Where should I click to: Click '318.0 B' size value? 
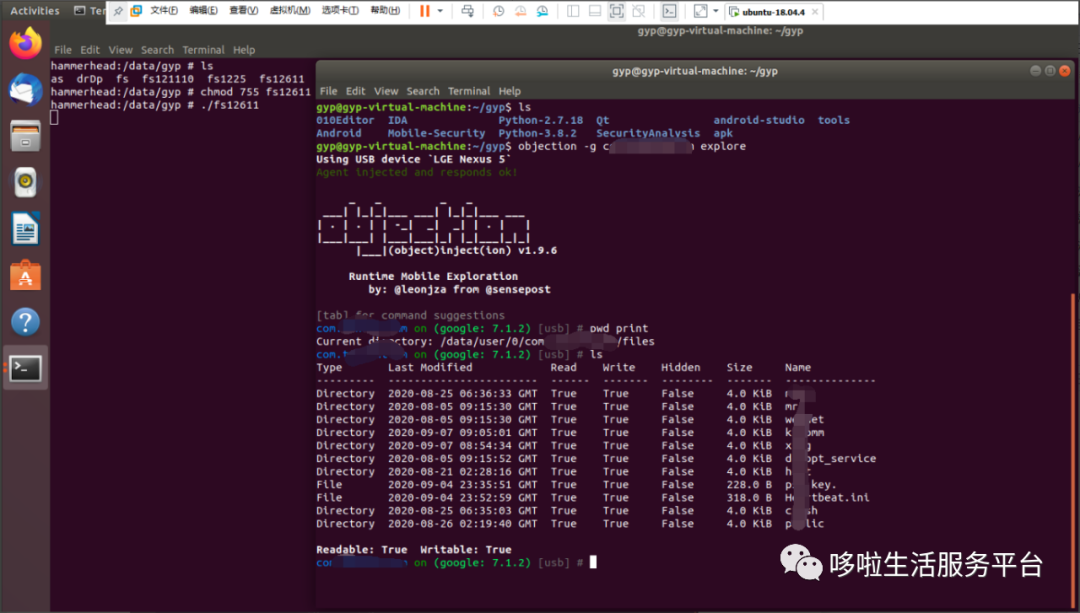pyautogui.click(x=749, y=498)
